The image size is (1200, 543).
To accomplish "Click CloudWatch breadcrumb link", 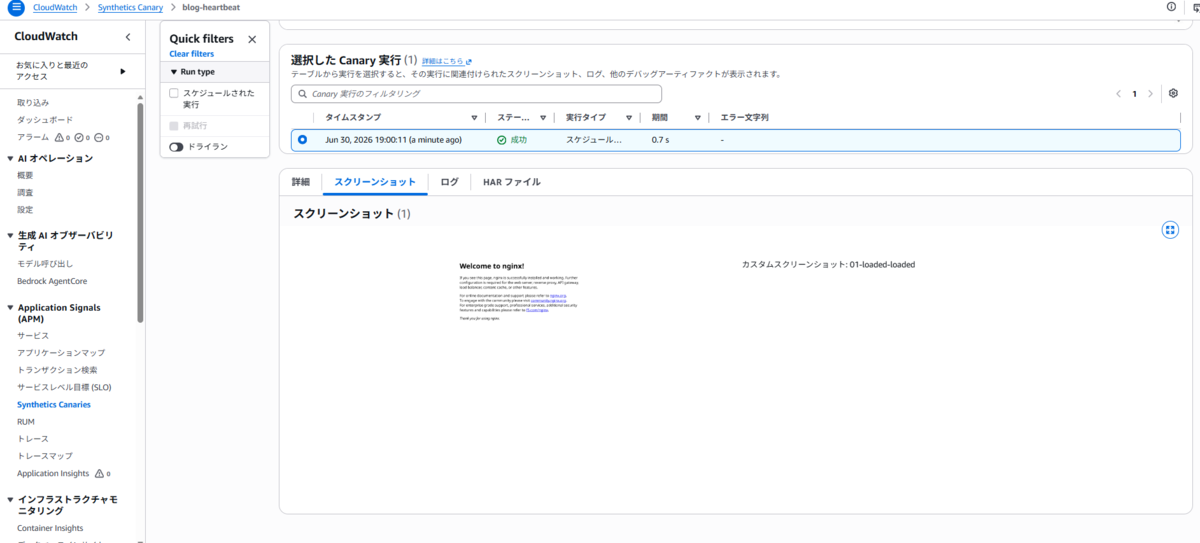I will click(56, 7).
